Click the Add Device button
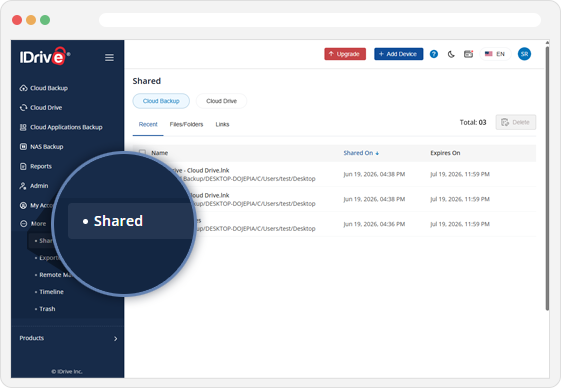 pyautogui.click(x=399, y=54)
